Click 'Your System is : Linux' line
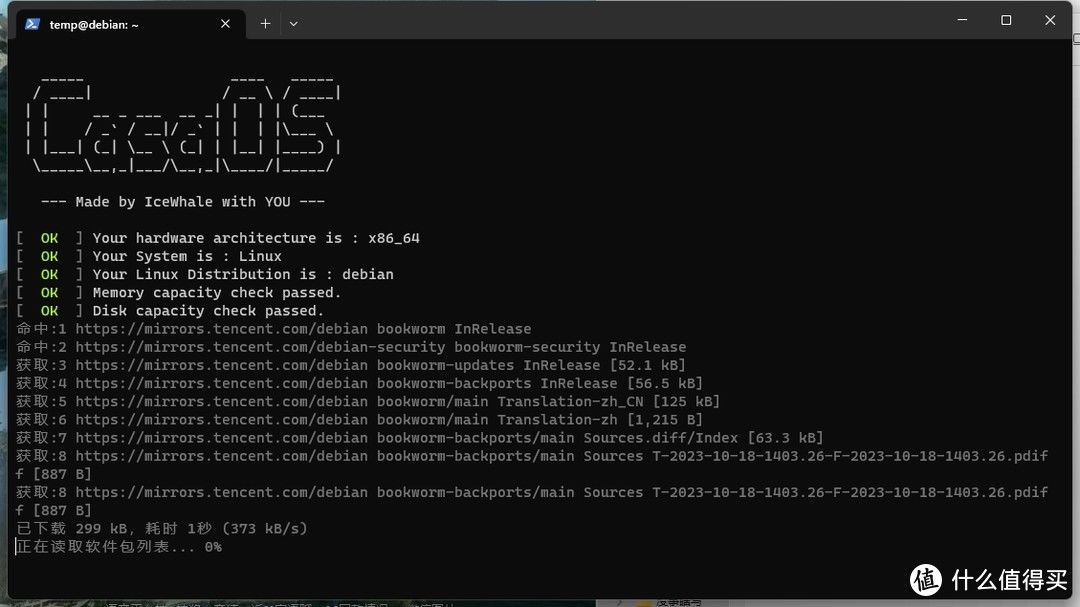Image resolution: width=1080 pixels, height=607 pixels. pos(149,256)
